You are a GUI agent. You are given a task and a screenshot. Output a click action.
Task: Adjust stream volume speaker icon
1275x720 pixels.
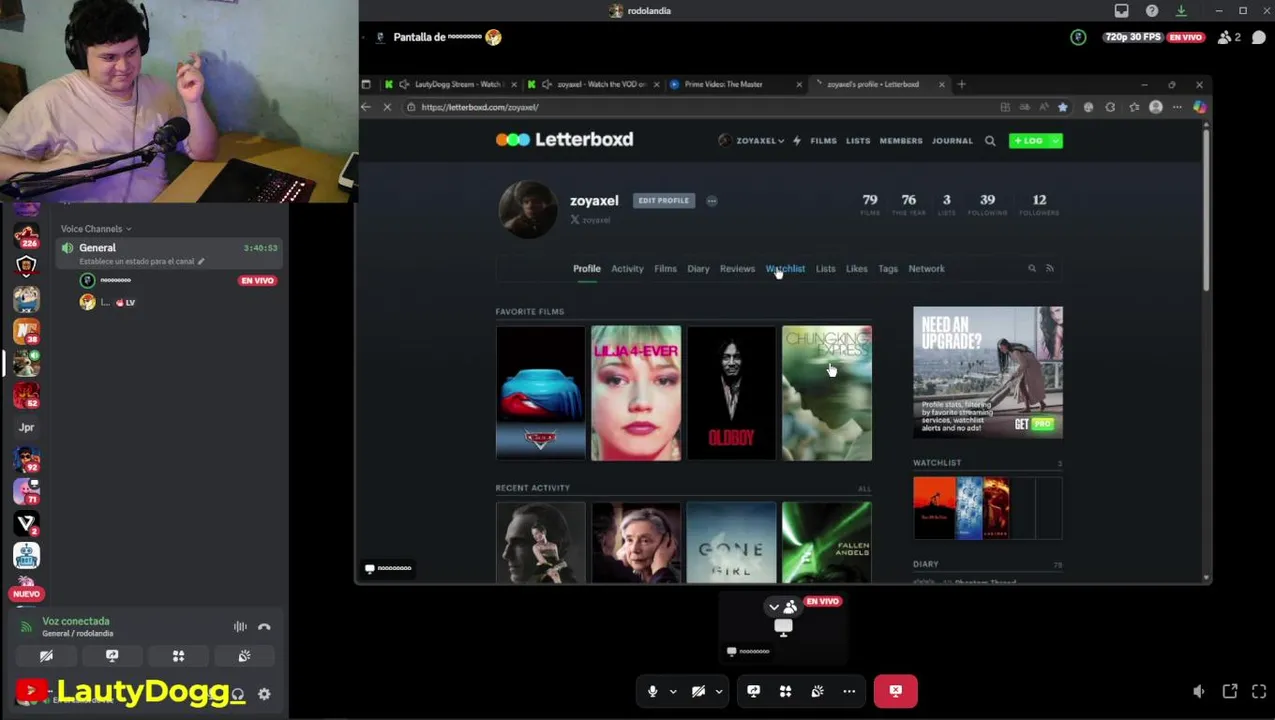pyautogui.click(x=1198, y=691)
